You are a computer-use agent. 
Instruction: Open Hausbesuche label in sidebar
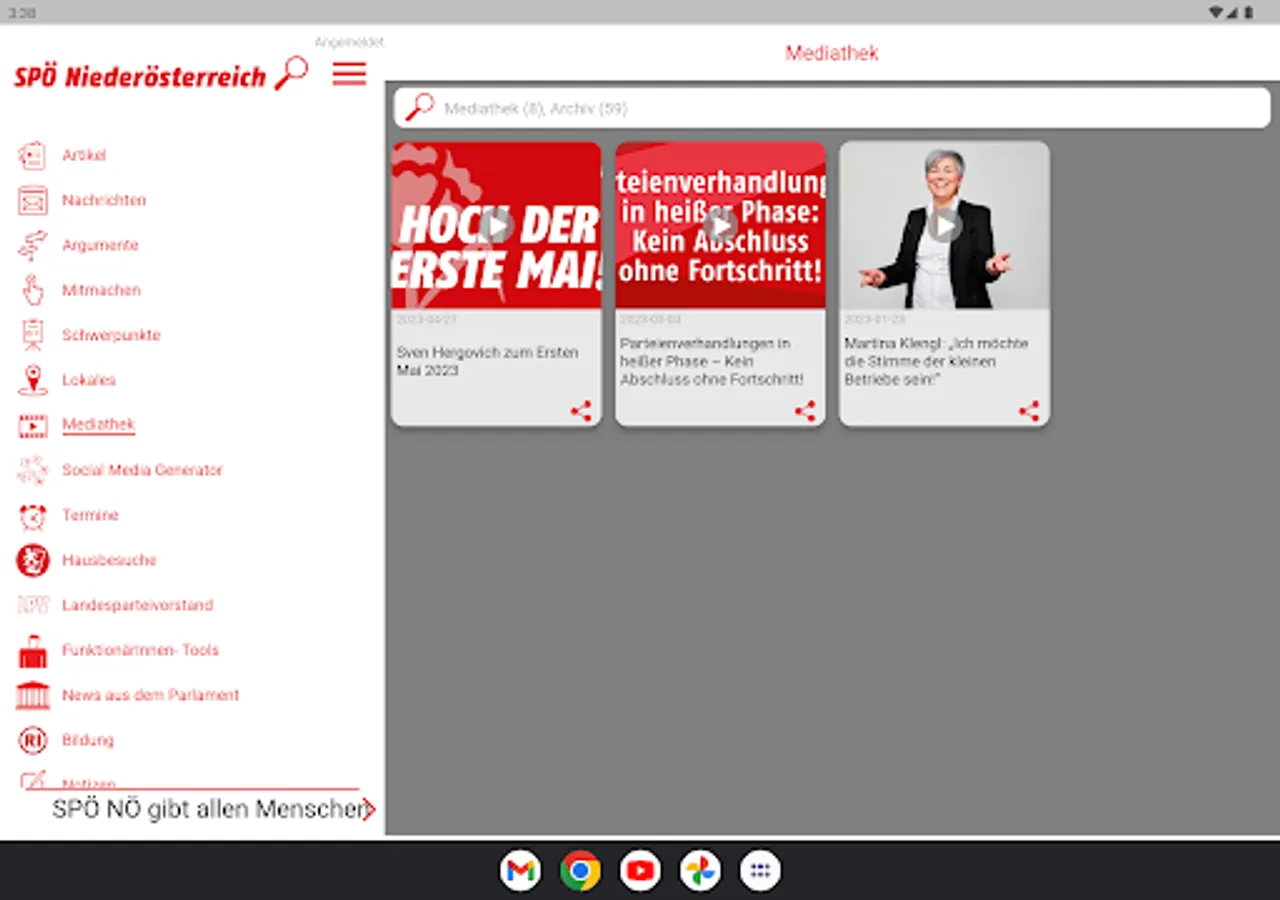(109, 560)
